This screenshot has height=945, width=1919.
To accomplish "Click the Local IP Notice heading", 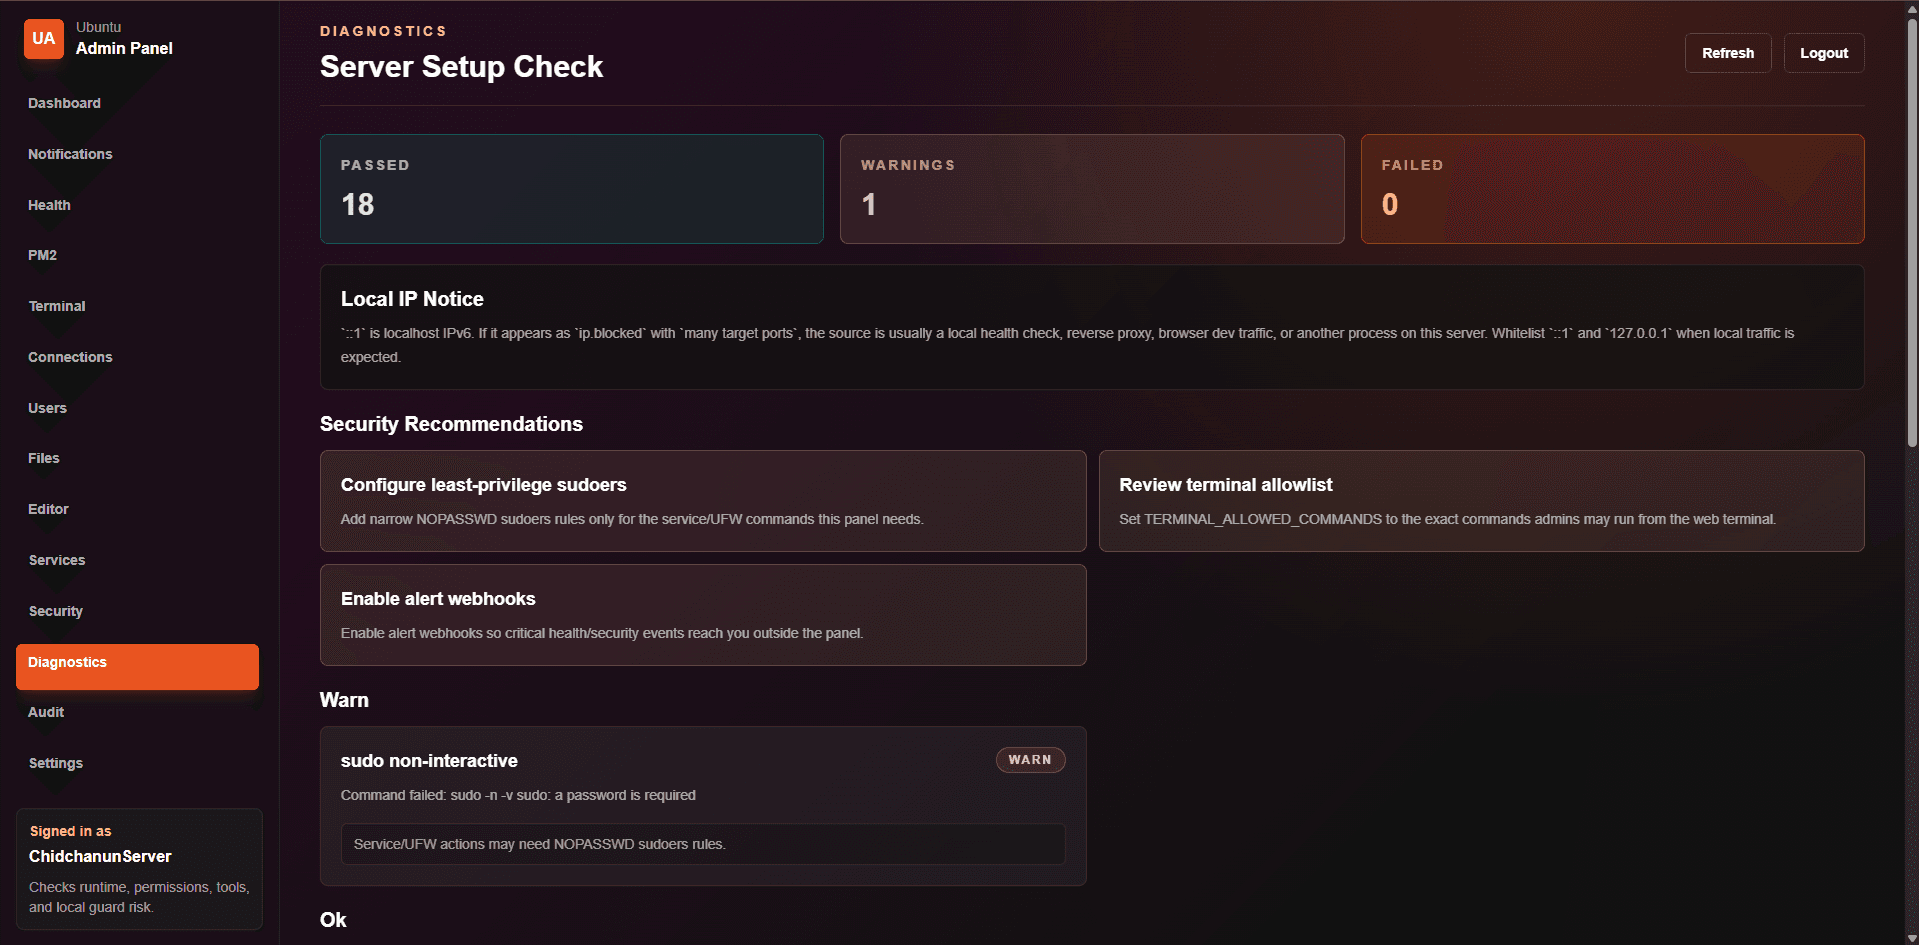I will click(412, 299).
